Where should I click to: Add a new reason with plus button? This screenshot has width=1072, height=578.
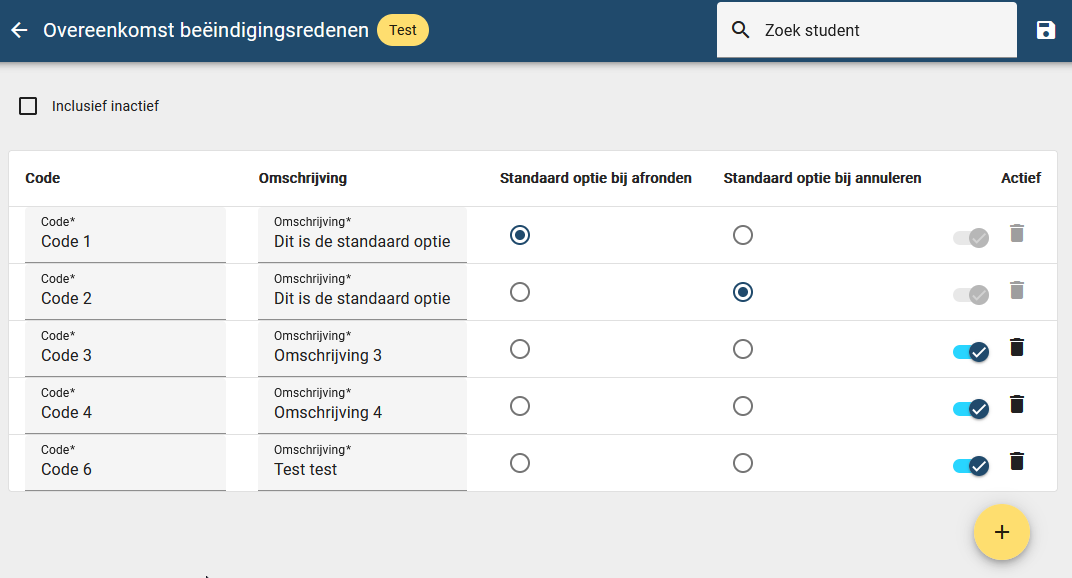1002,532
